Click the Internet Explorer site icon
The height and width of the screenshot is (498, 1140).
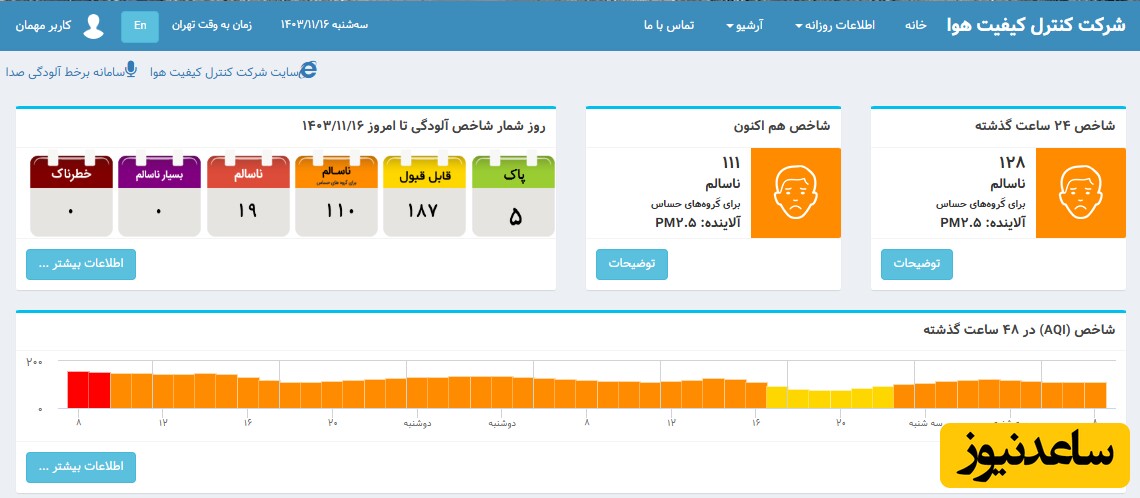coord(309,70)
